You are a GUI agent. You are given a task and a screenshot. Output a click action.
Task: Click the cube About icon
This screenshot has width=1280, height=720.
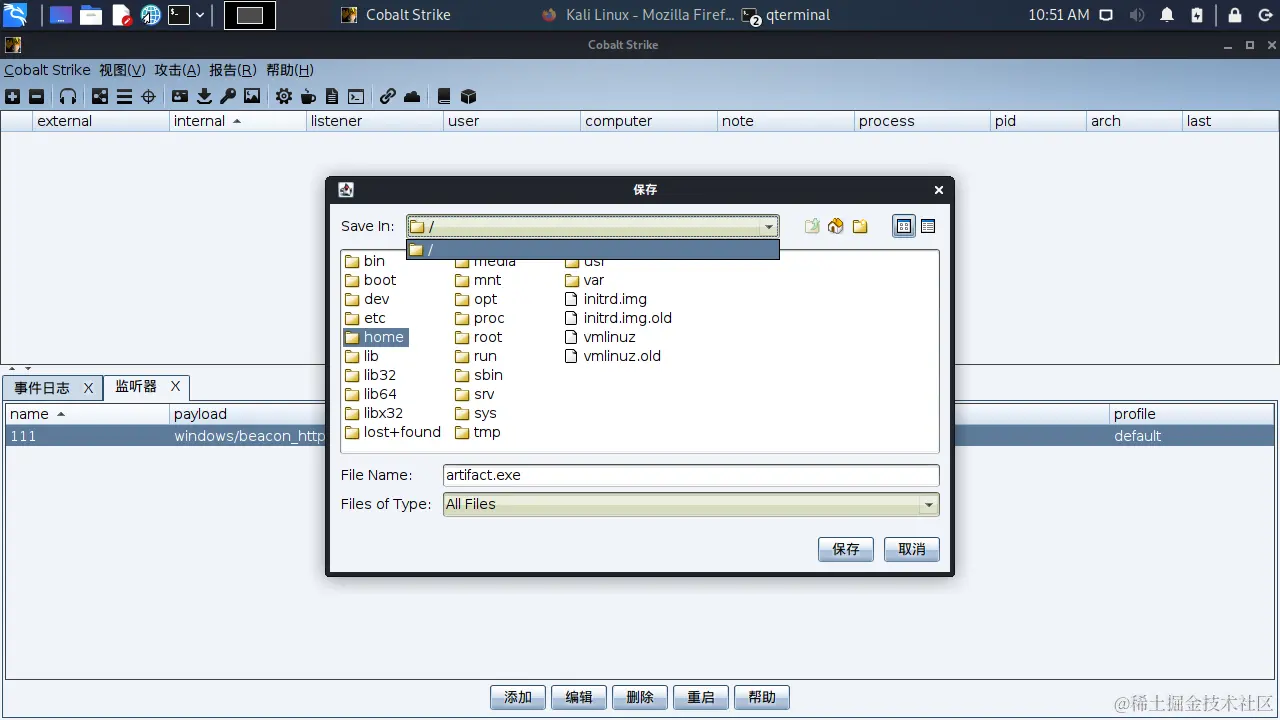coord(468,97)
